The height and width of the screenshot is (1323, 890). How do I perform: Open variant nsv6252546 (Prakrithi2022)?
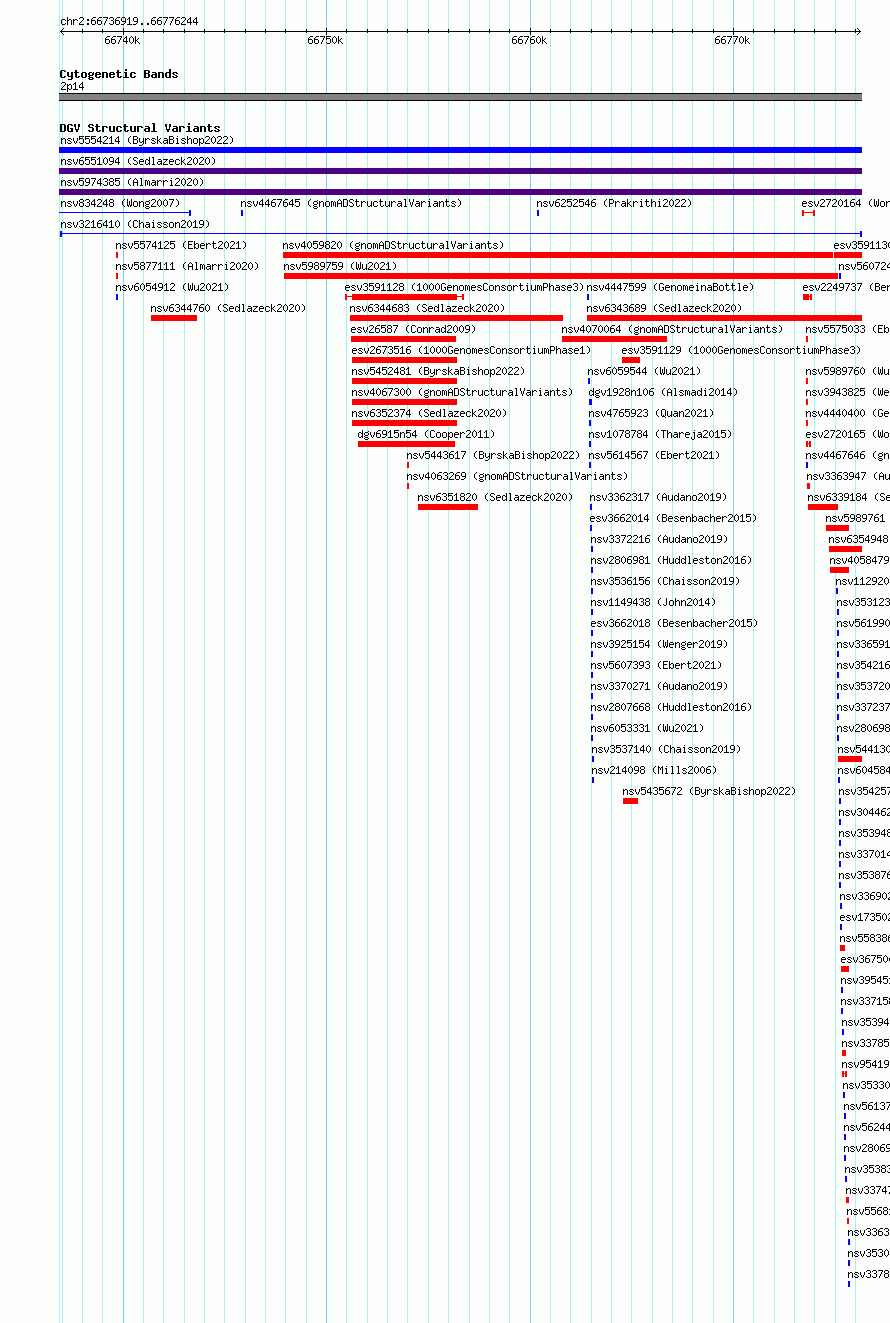pyautogui.click(x=614, y=203)
